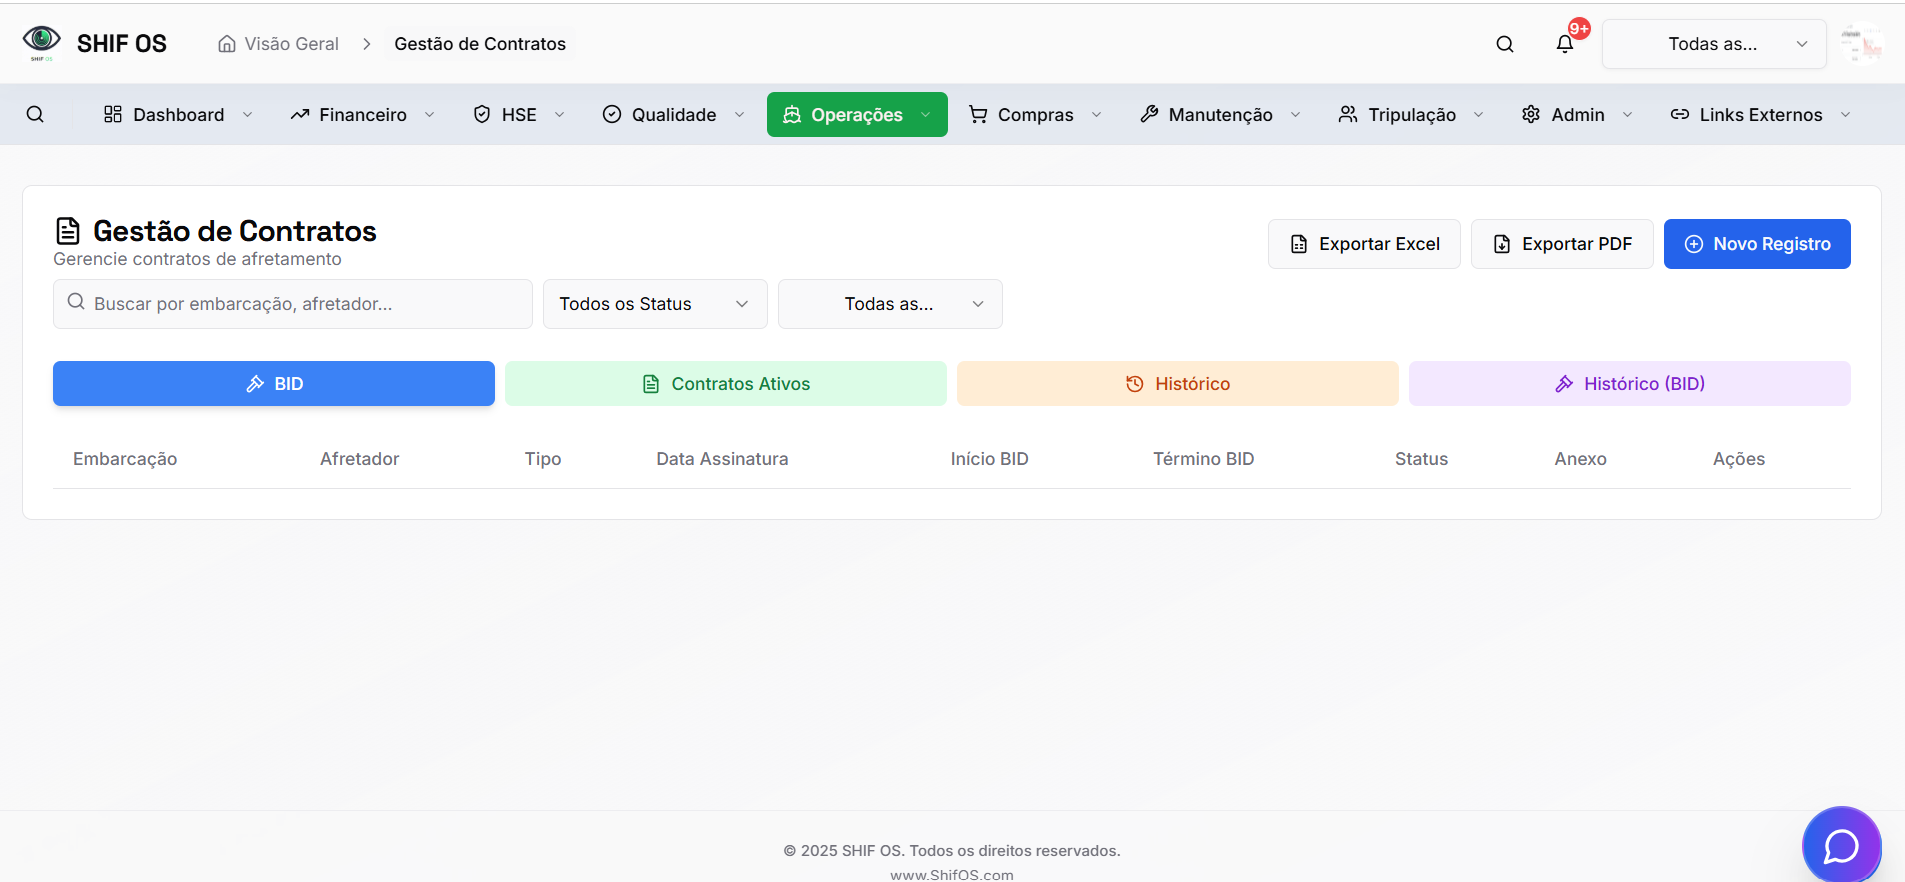Focus the Buscar por embarcação search field
The width and height of the screenshot is (1905, 882).
point(300,304)
